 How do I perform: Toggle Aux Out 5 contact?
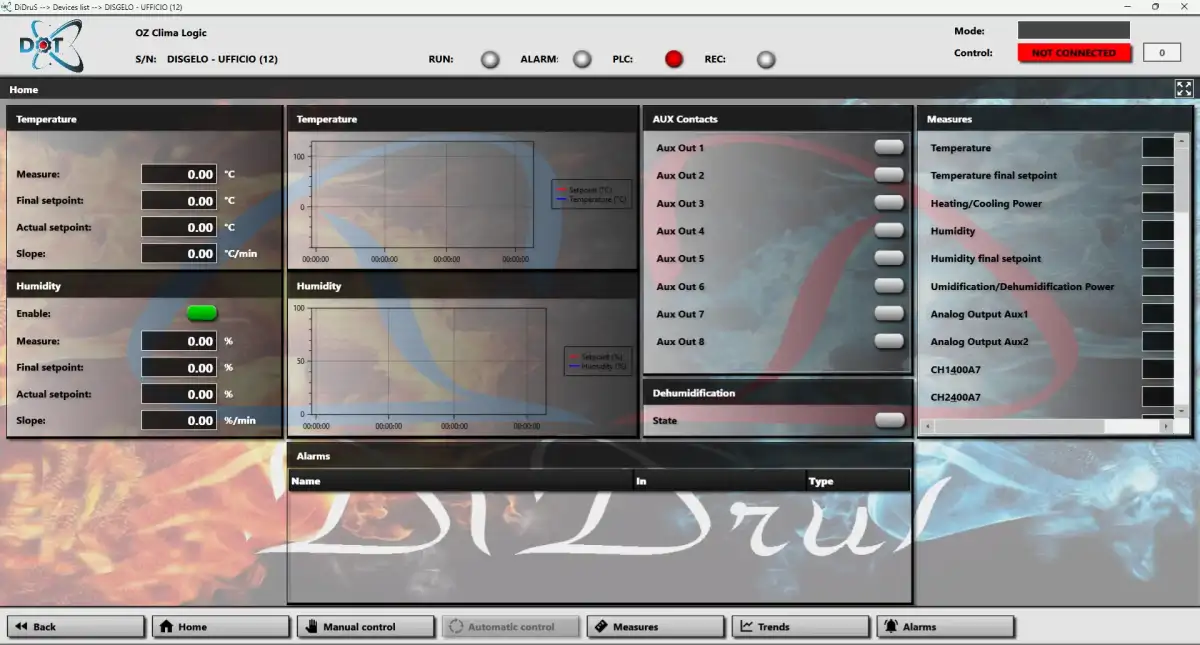[888, 259]
